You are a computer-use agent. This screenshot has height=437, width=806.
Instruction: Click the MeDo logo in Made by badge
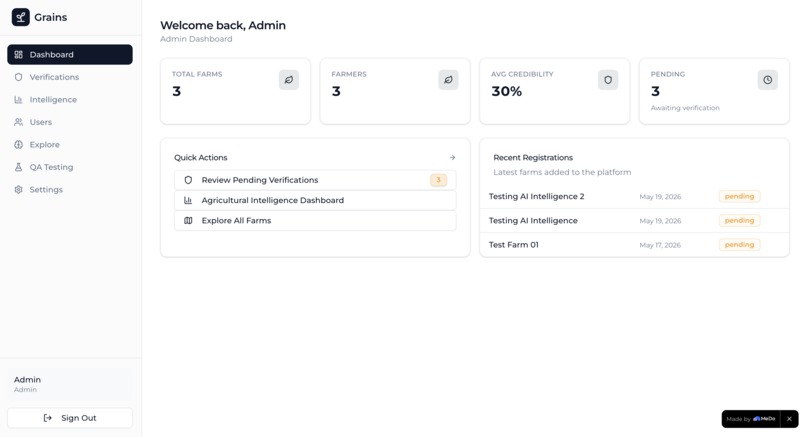764,419
